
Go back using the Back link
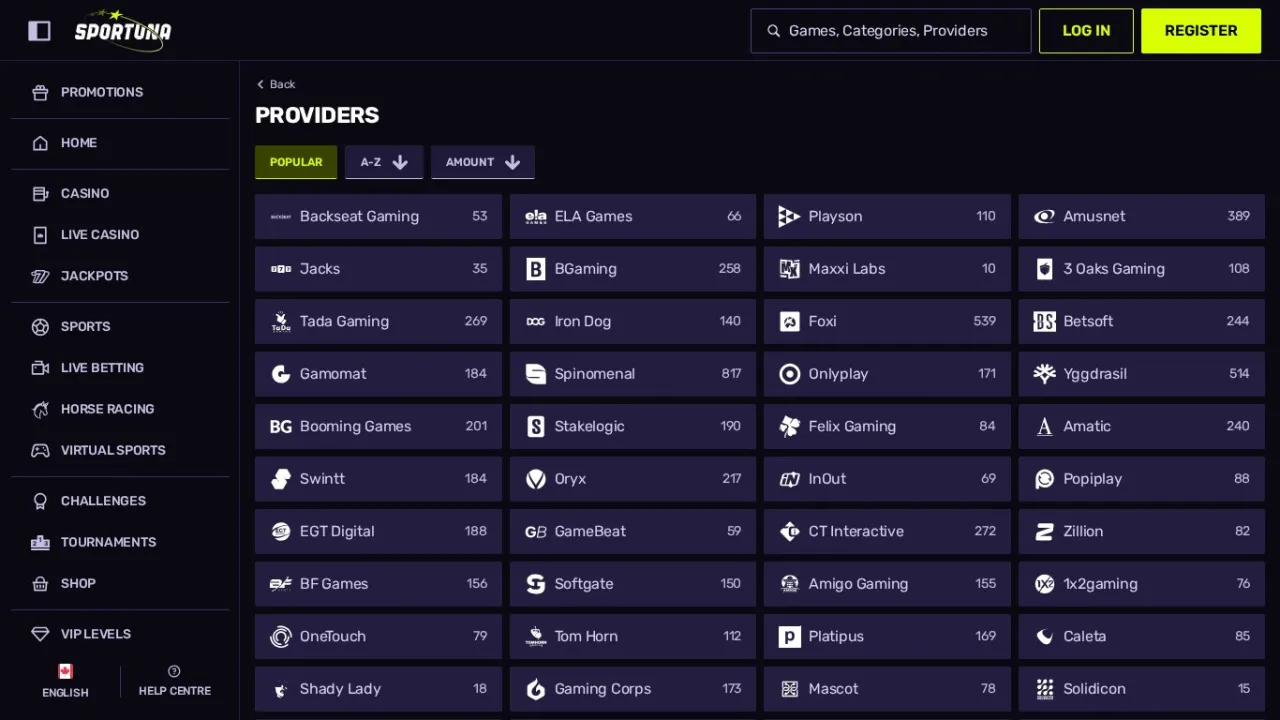276,84
